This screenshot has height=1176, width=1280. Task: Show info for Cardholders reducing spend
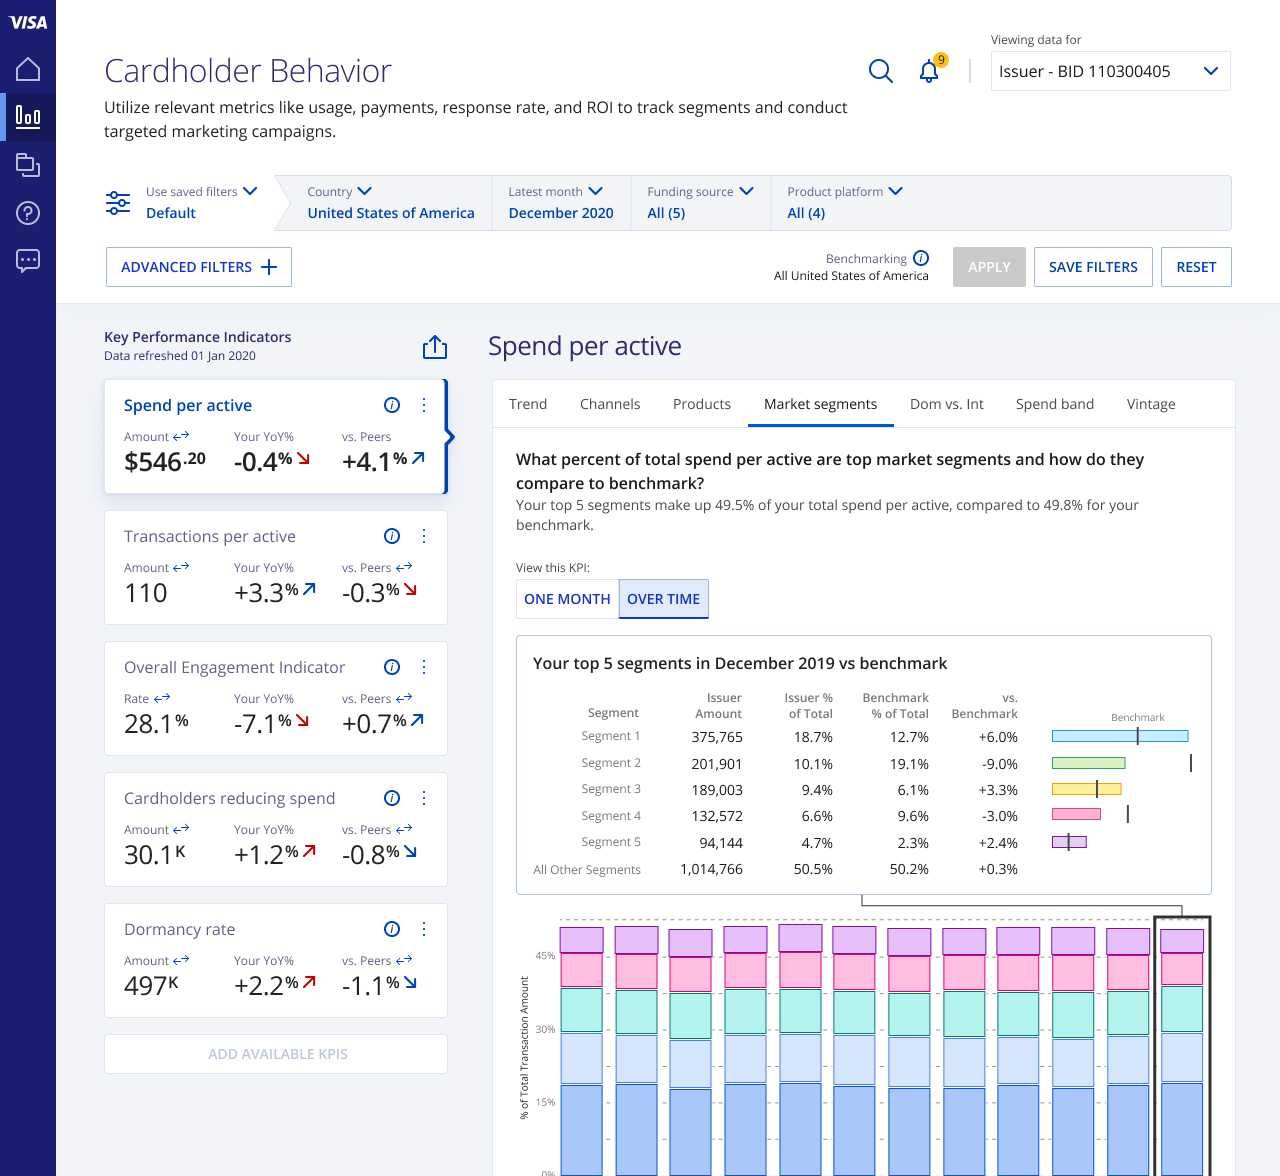click(x=392, y=798)
